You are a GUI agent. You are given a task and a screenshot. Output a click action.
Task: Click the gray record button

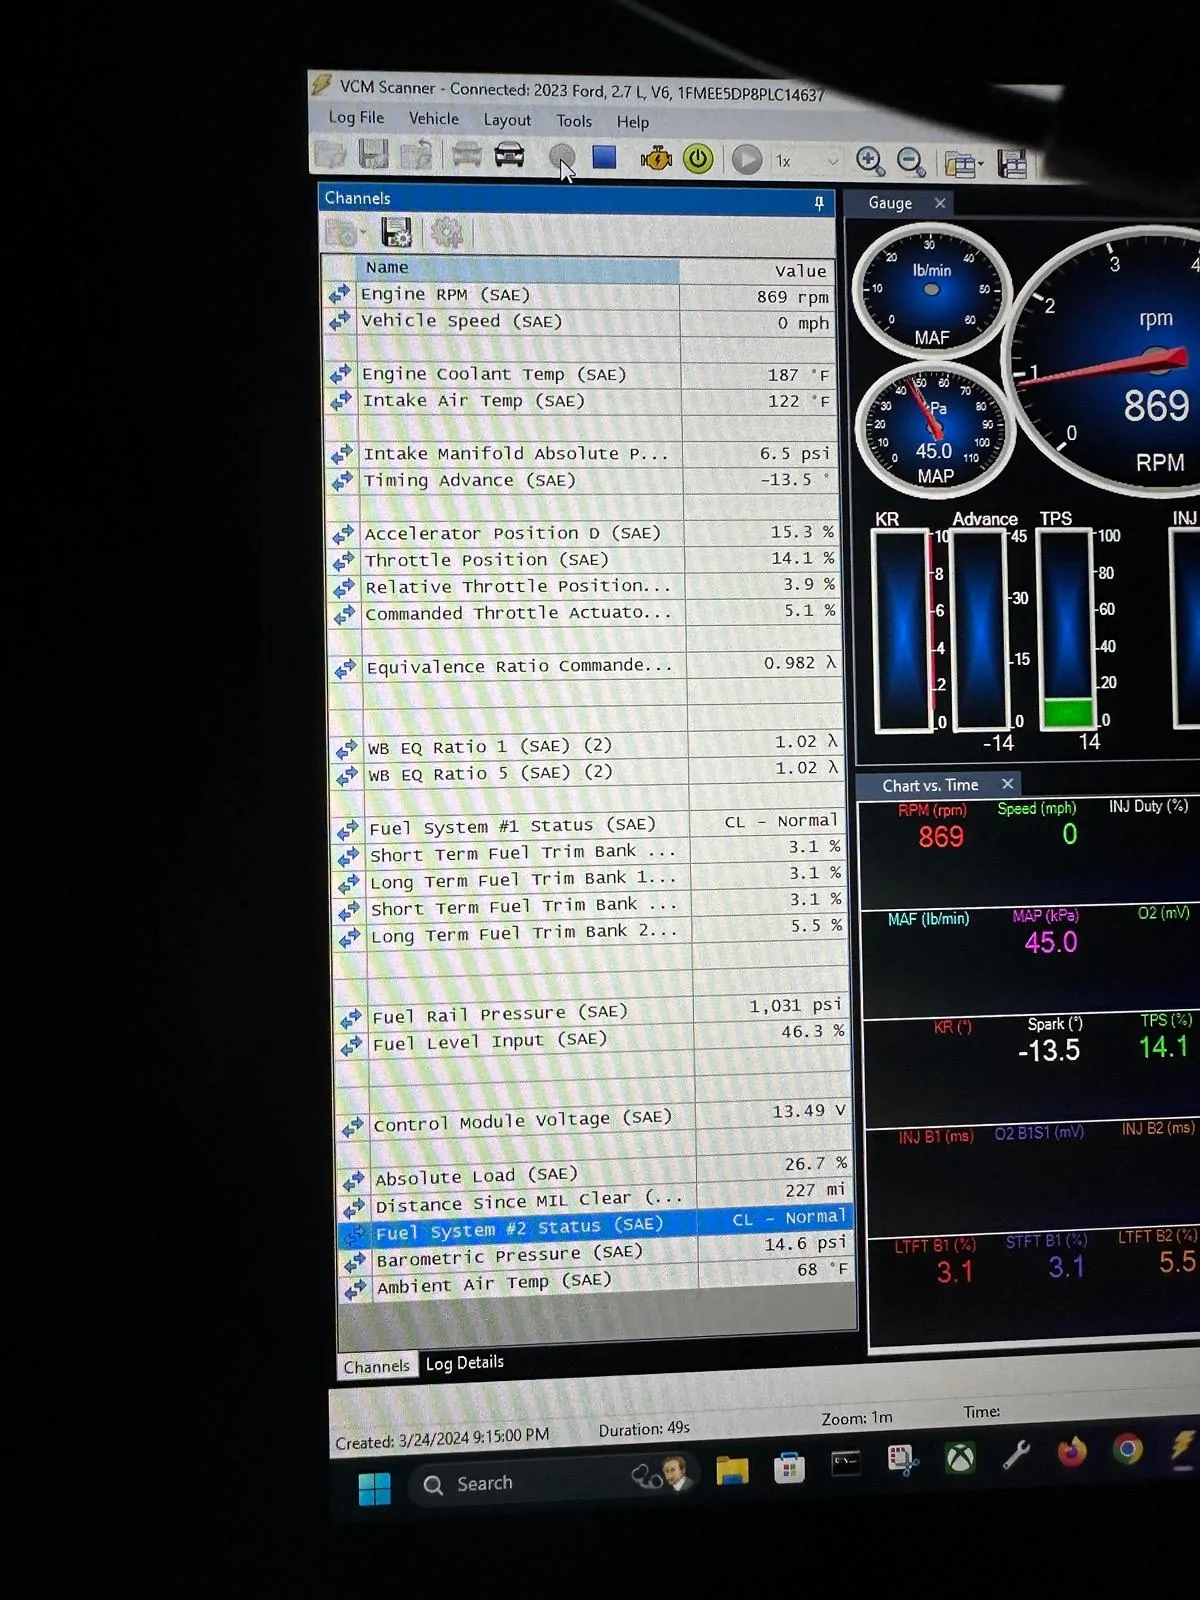pyautogui.click(x=562, y=157)
